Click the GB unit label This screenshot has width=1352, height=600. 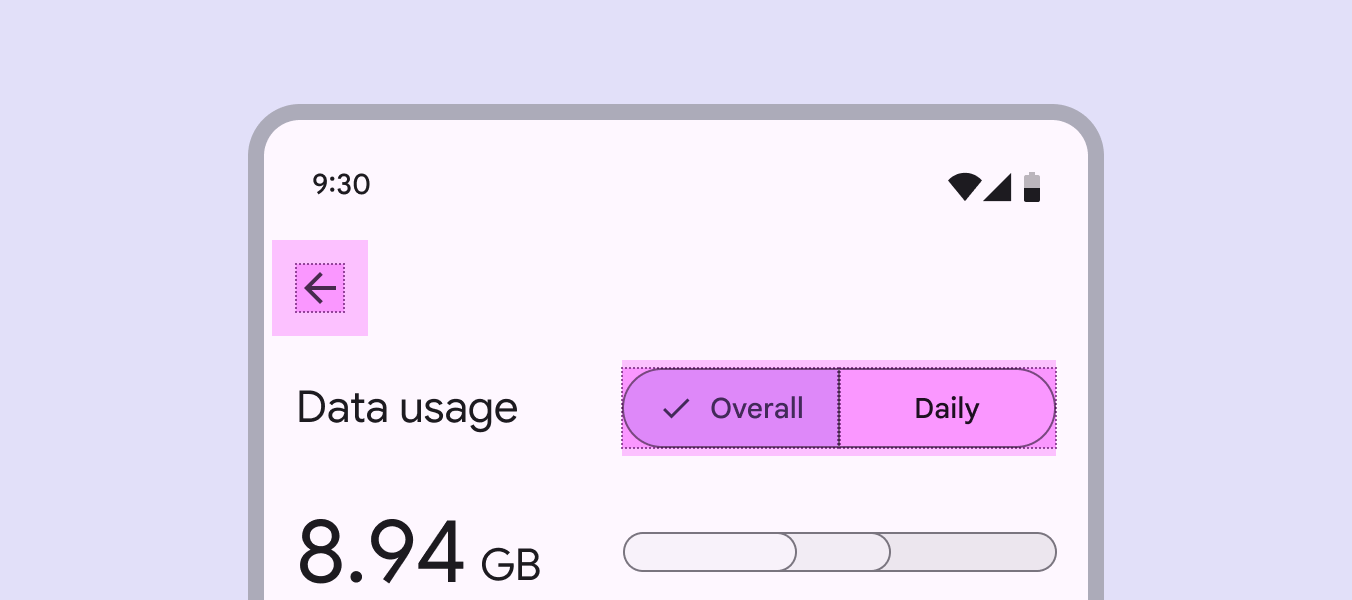[x=511, y=565]
